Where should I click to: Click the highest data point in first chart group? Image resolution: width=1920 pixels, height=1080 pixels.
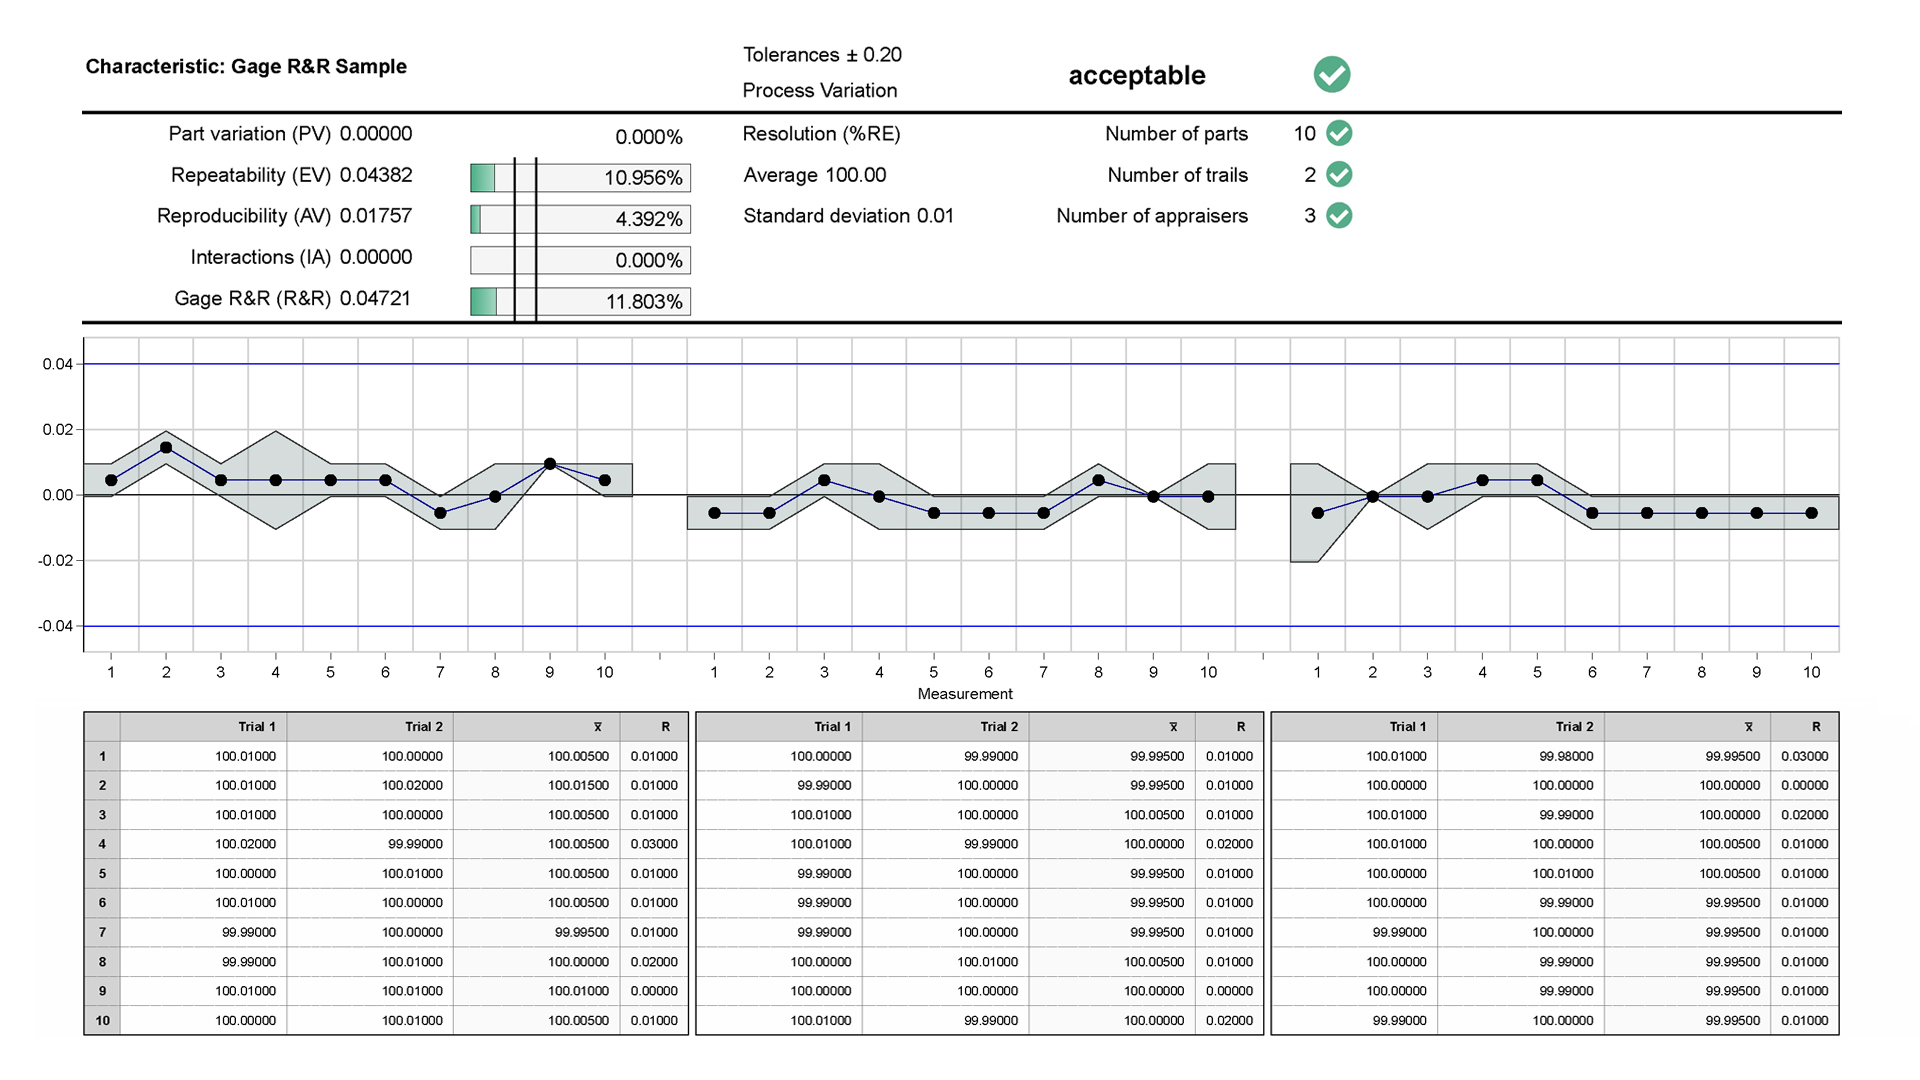click(166, 448)
